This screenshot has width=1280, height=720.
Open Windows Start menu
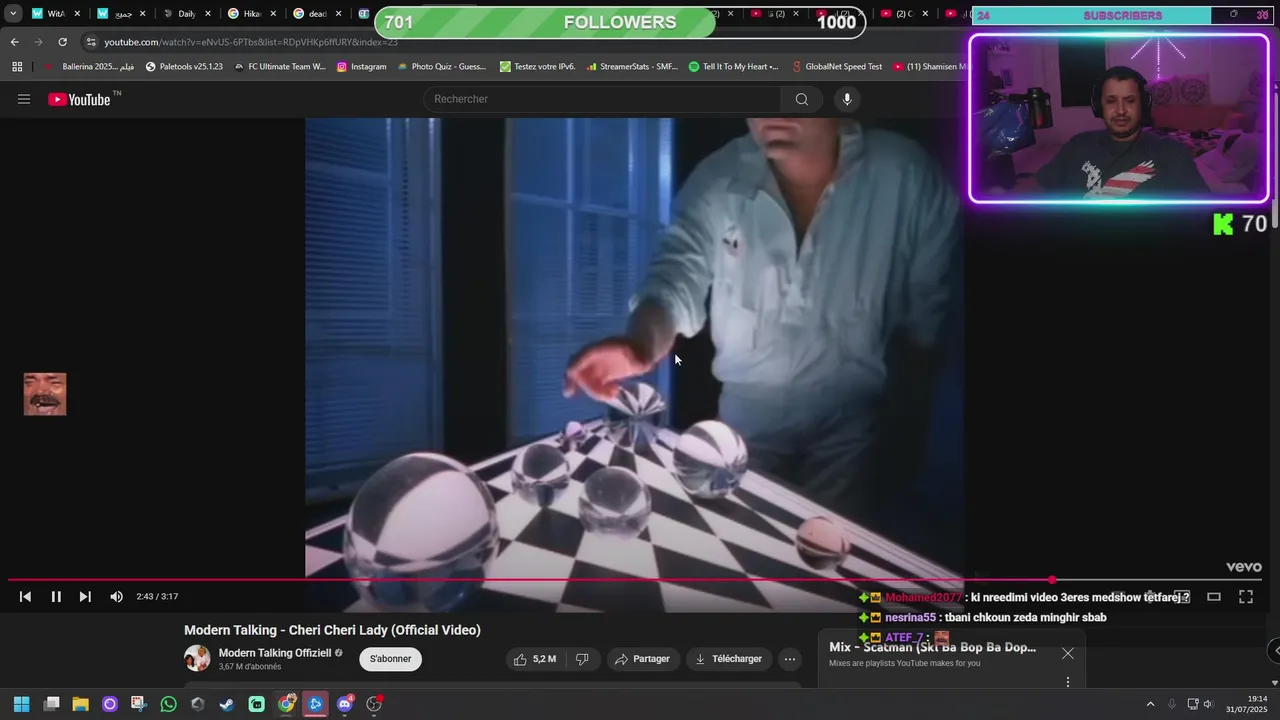[21, 704]
